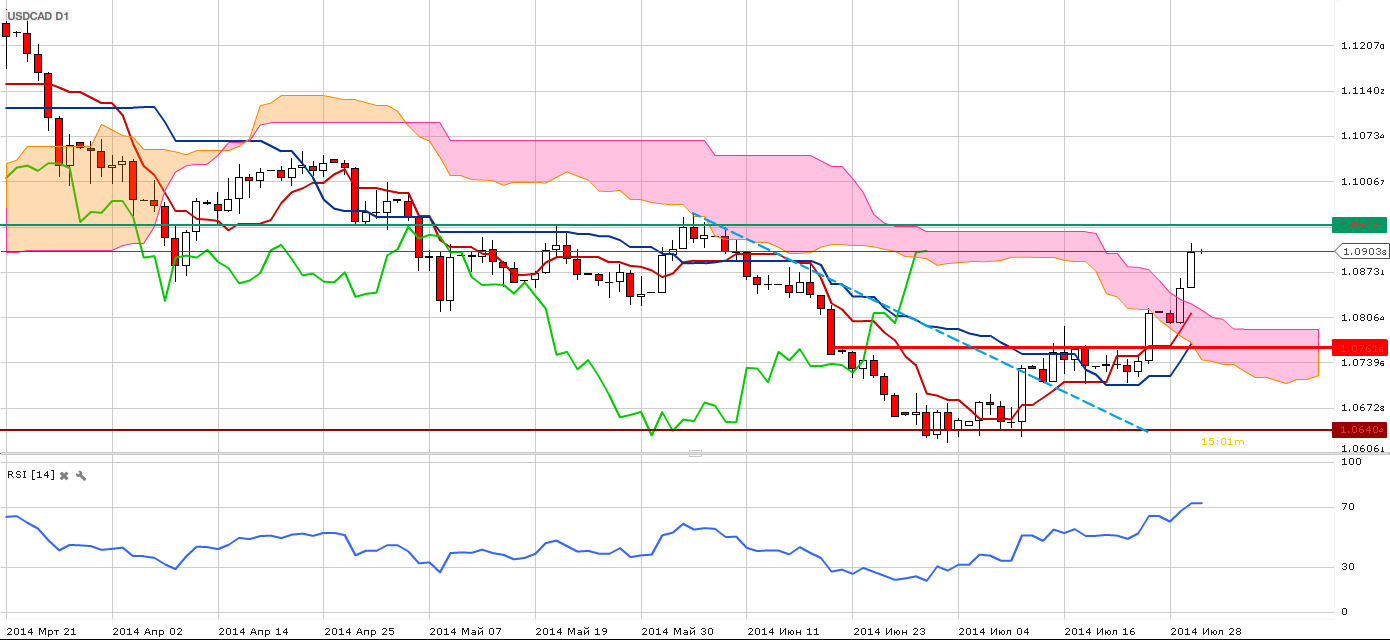Click the 1.1207 price axis label
The height and width of the screenshot is (640, 1390).
(1361, 45)
